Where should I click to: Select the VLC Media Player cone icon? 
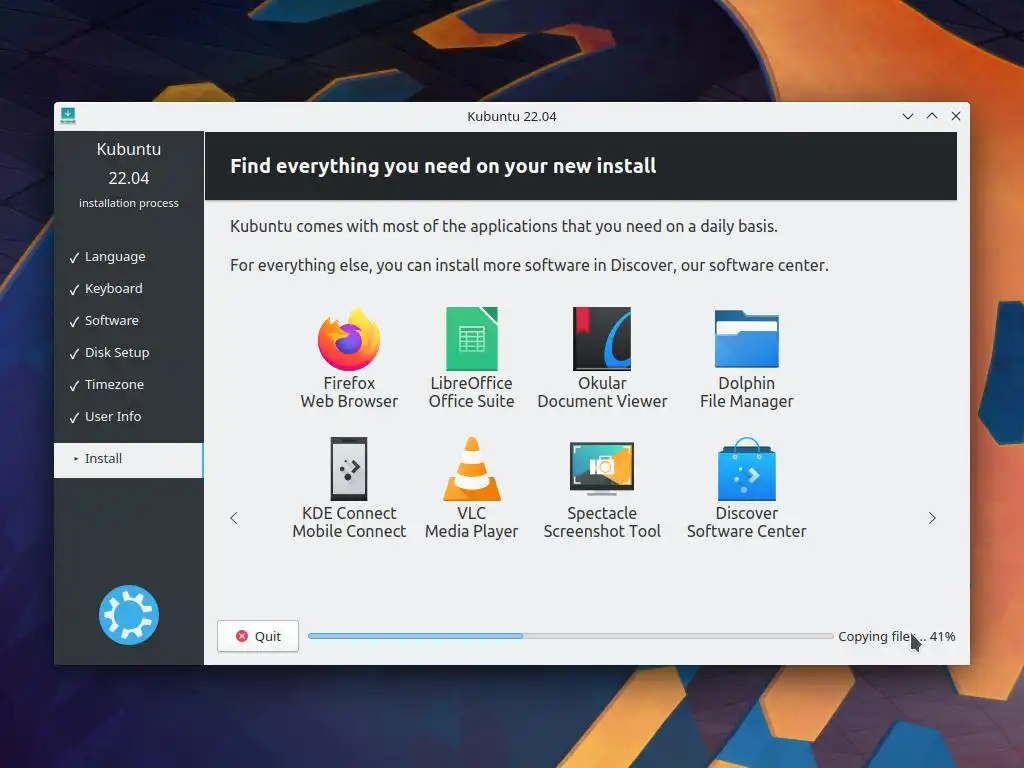point(472,469)
